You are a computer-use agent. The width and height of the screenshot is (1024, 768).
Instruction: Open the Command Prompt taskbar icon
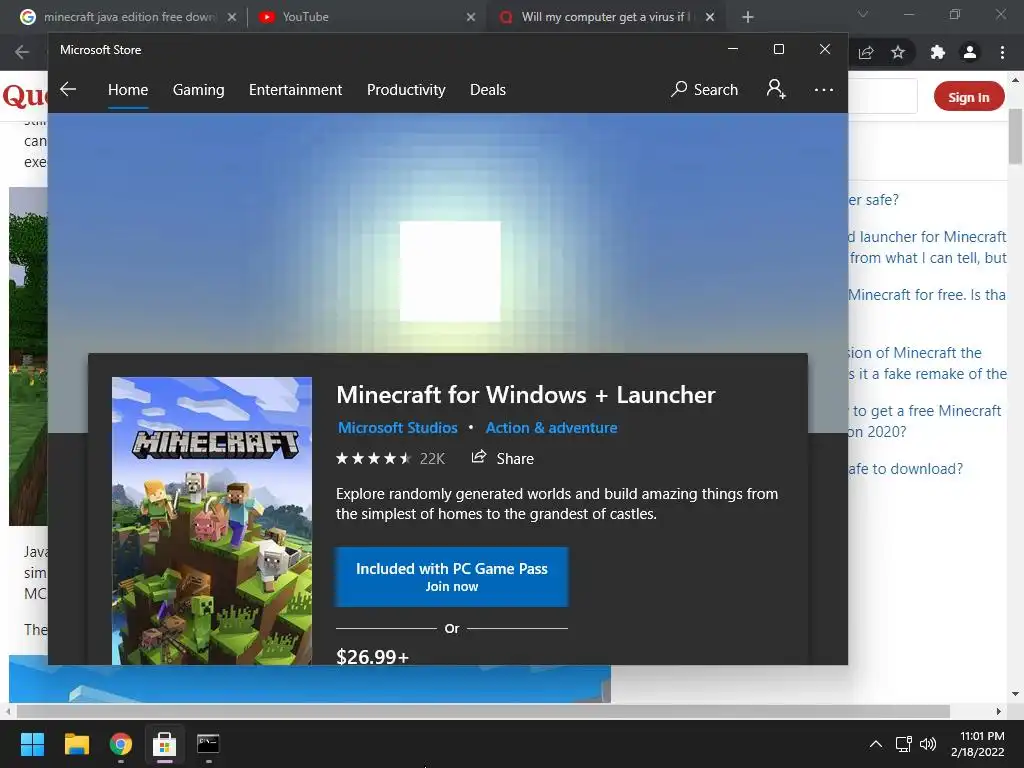[208, 744]
